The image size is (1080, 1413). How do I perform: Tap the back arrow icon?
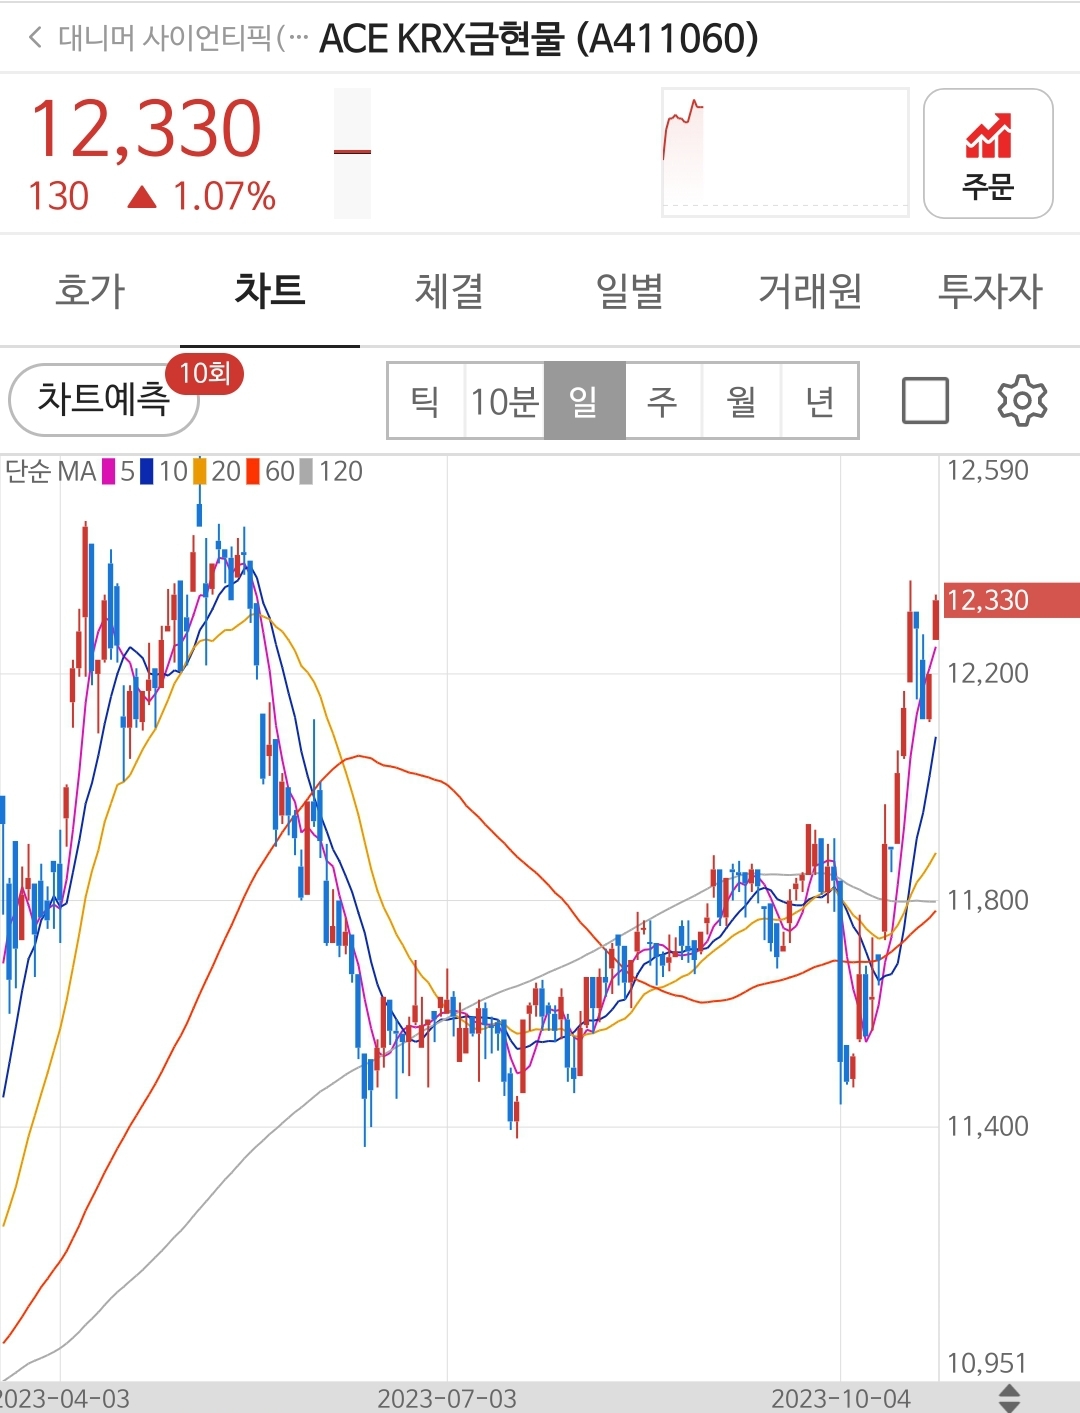36,38
